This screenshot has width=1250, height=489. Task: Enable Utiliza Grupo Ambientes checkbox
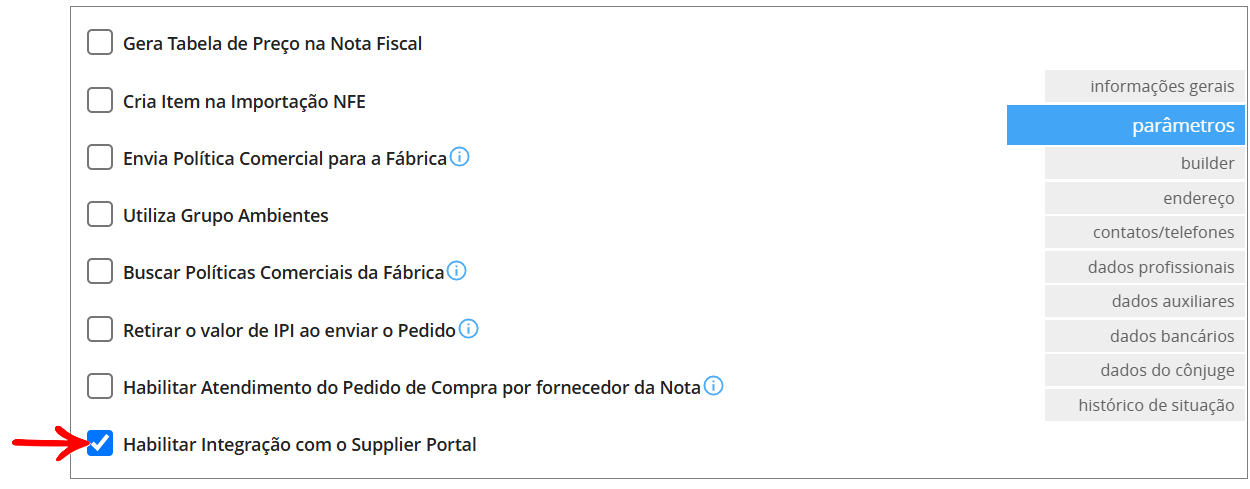[x=100, y=214]
